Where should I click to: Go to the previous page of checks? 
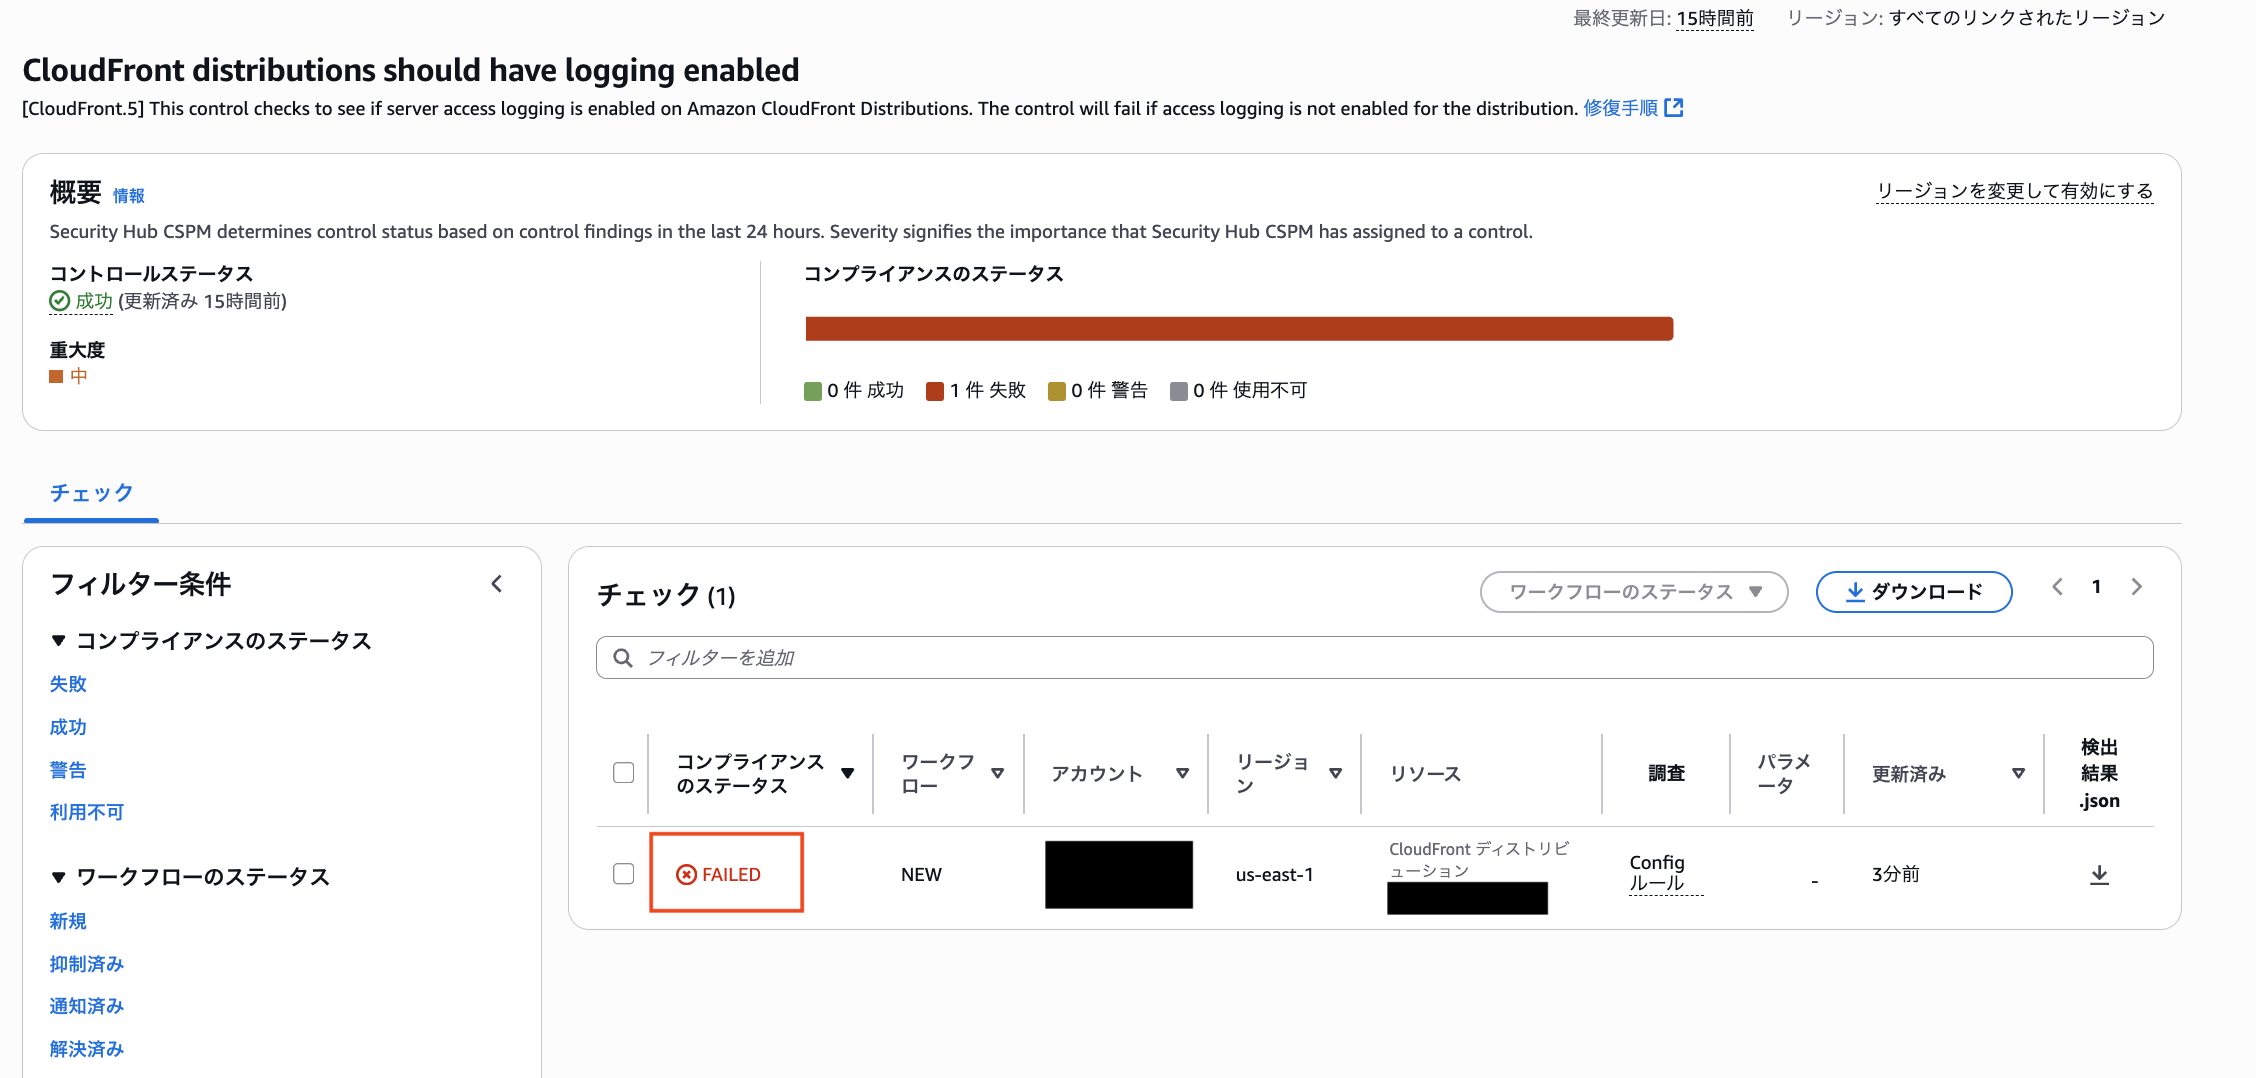pos(2057,587)
